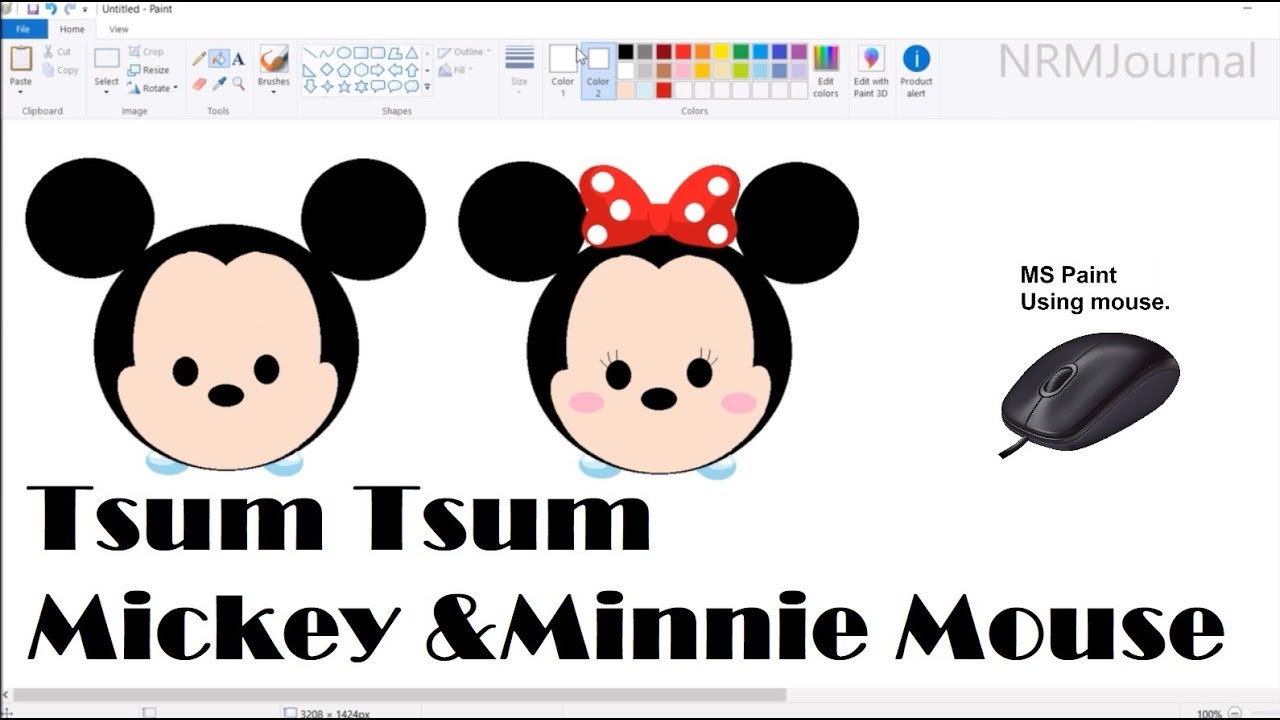
Task: Pick the purple color swatch
Action: click(x=799, y=52)
